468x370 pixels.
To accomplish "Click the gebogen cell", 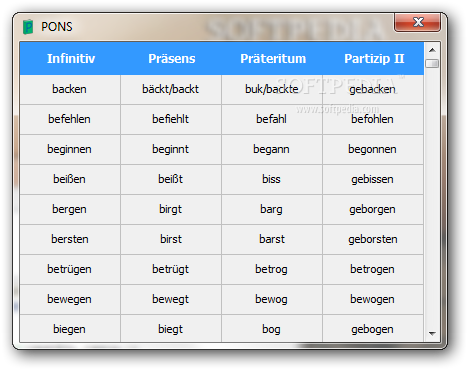I will tap(373, 329).
